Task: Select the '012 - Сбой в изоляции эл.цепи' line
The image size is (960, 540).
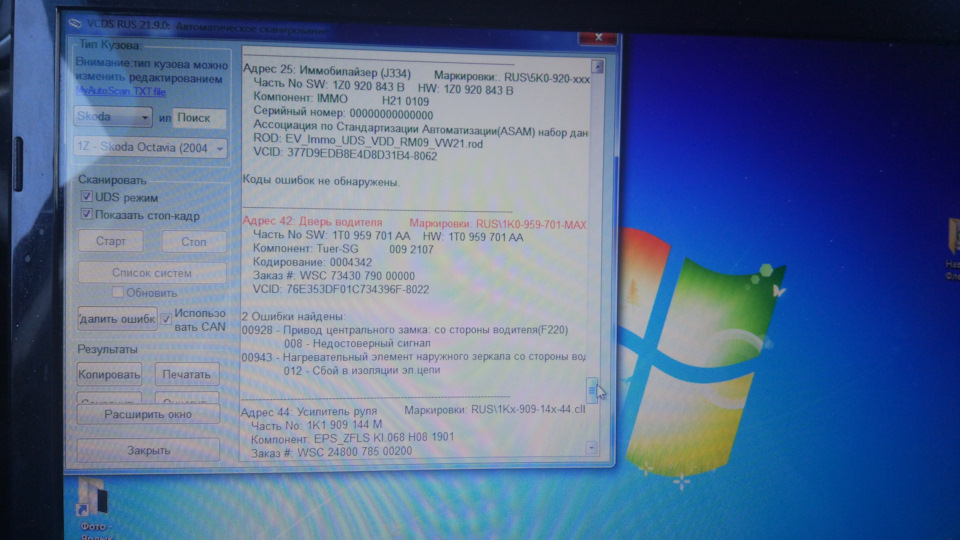Action: click(x=362, y=370)
